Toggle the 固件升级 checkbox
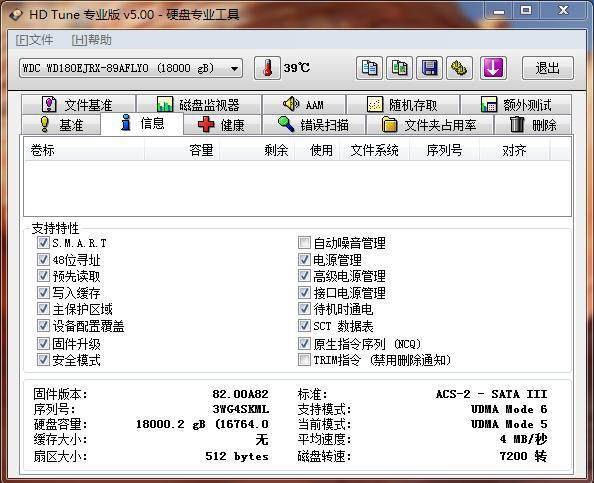Image resolution: width=594 pixels, height=483 pixels. click(x=43, y=344)
